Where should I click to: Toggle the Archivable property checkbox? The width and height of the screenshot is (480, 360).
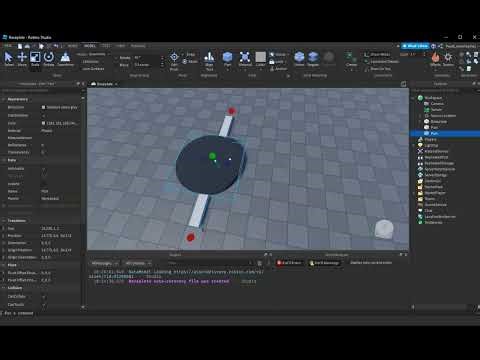pyautogui.click(x=43, y=169)
